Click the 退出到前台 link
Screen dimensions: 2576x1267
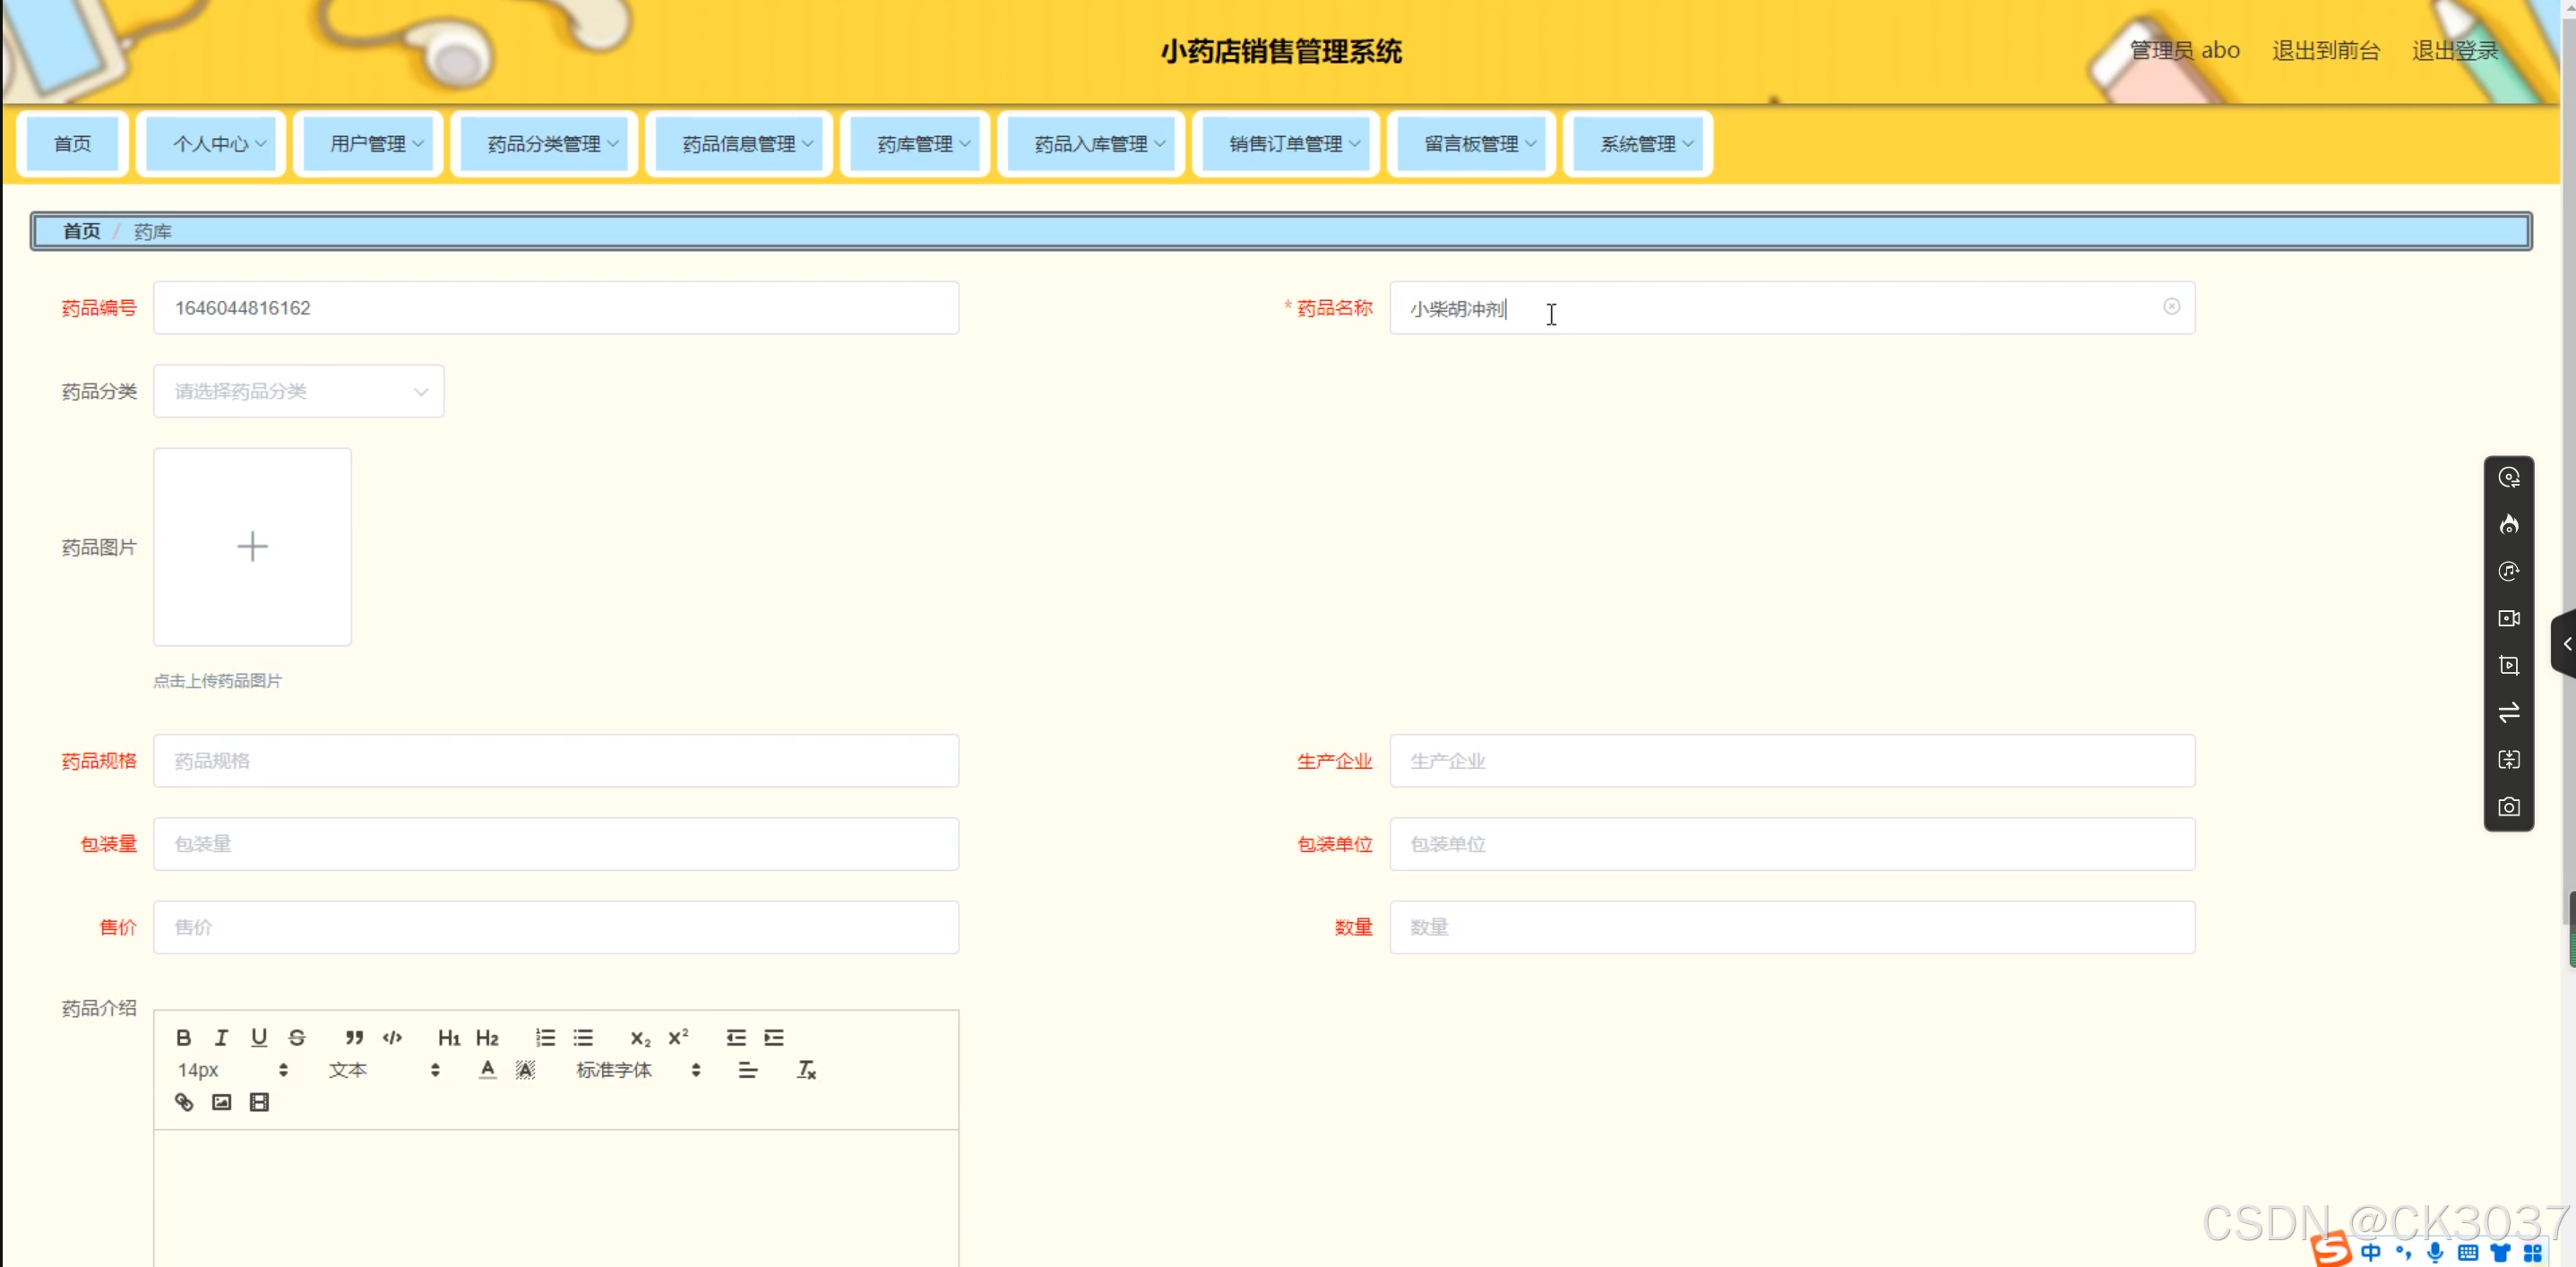2325,50
